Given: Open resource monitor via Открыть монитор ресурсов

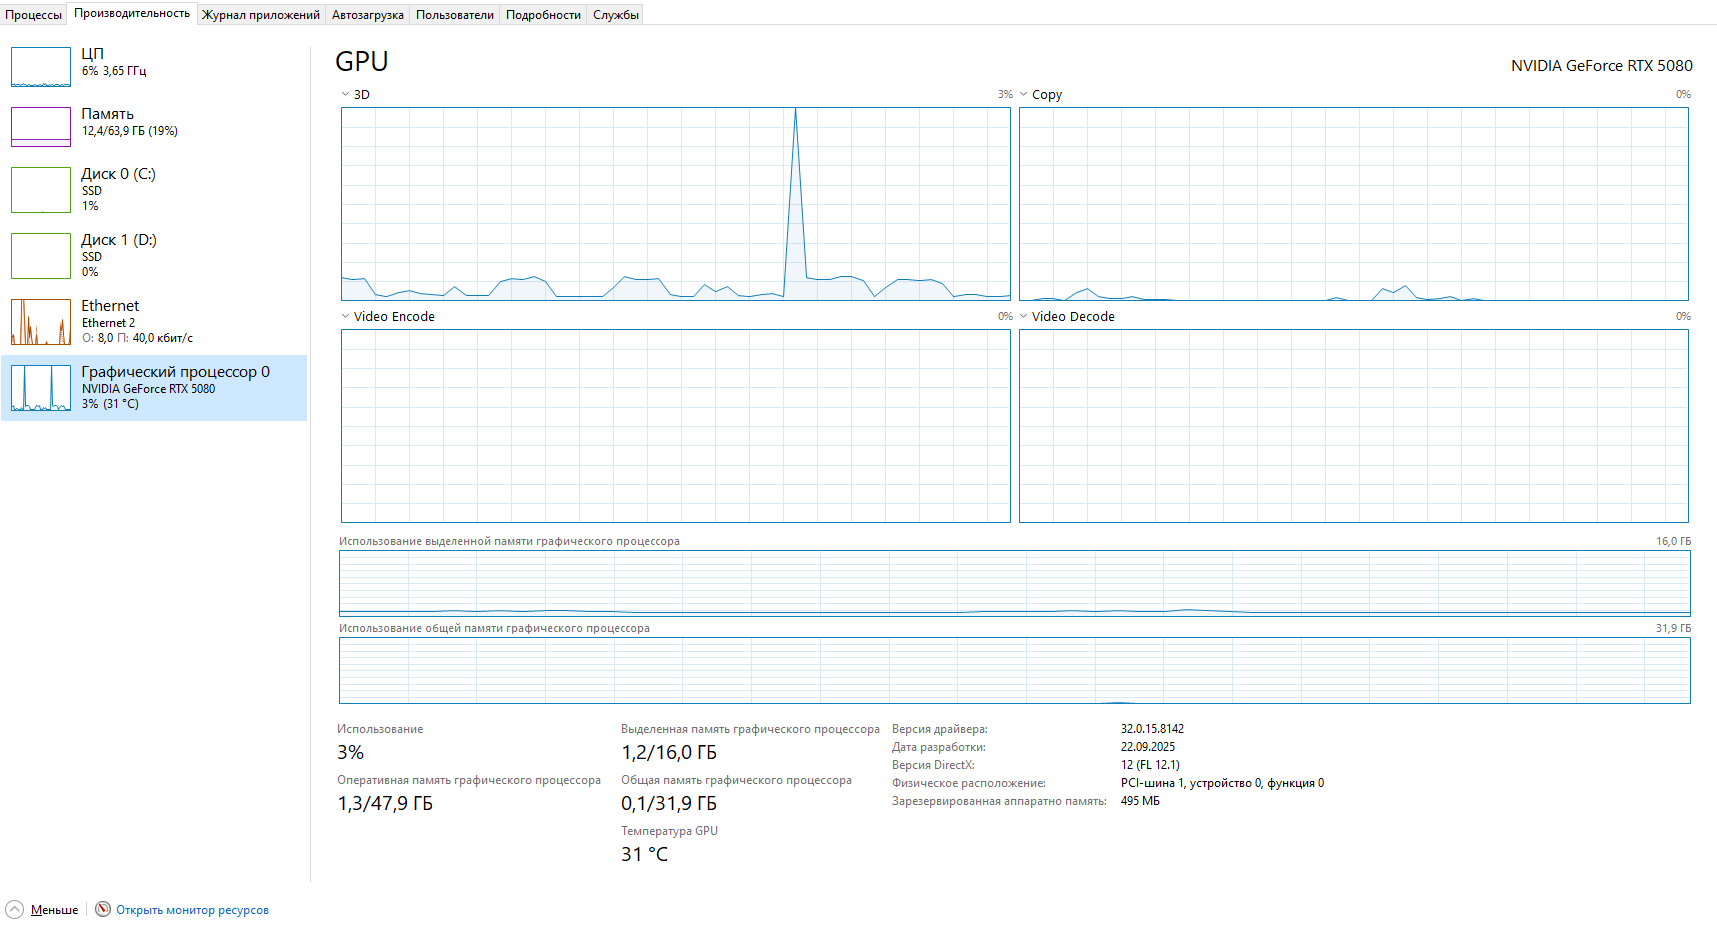Looking at the screenshot, I should [x=192, y=910].
